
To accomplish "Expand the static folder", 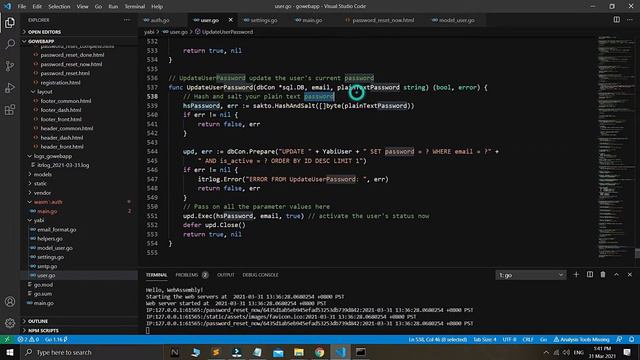I will [40, 184].
